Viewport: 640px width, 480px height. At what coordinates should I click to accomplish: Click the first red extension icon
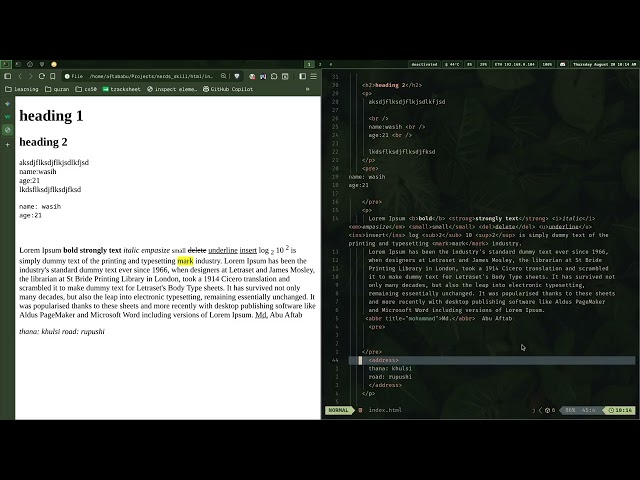(x=252, y=76)
